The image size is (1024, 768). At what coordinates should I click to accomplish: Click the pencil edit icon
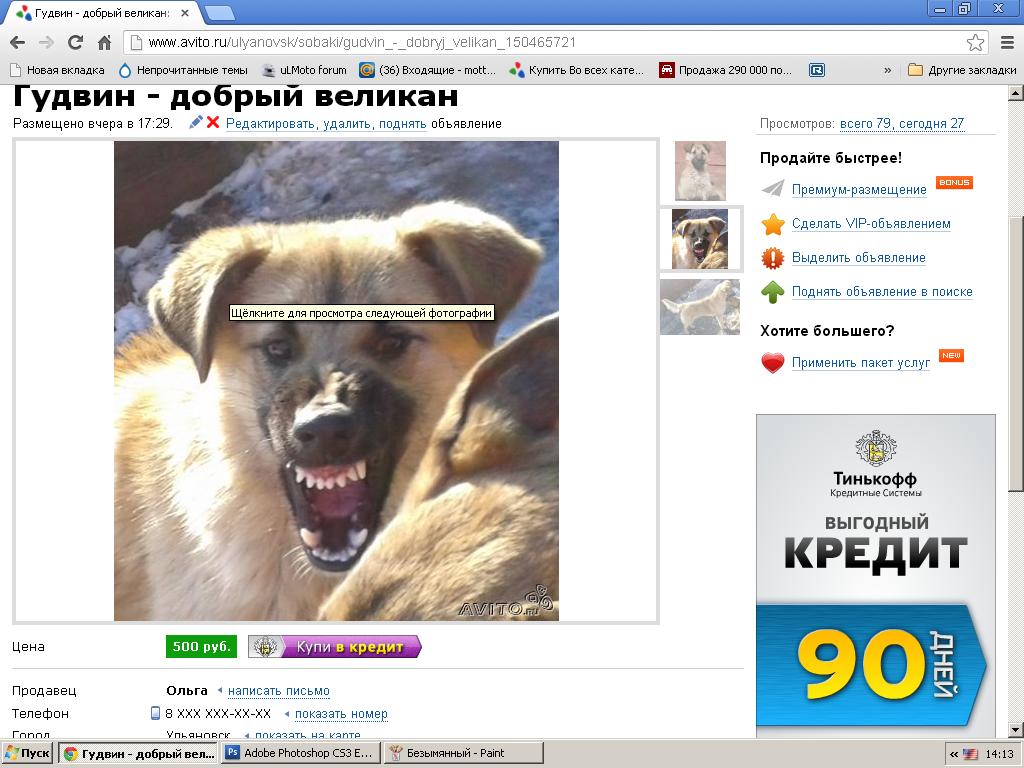point(196,122)
